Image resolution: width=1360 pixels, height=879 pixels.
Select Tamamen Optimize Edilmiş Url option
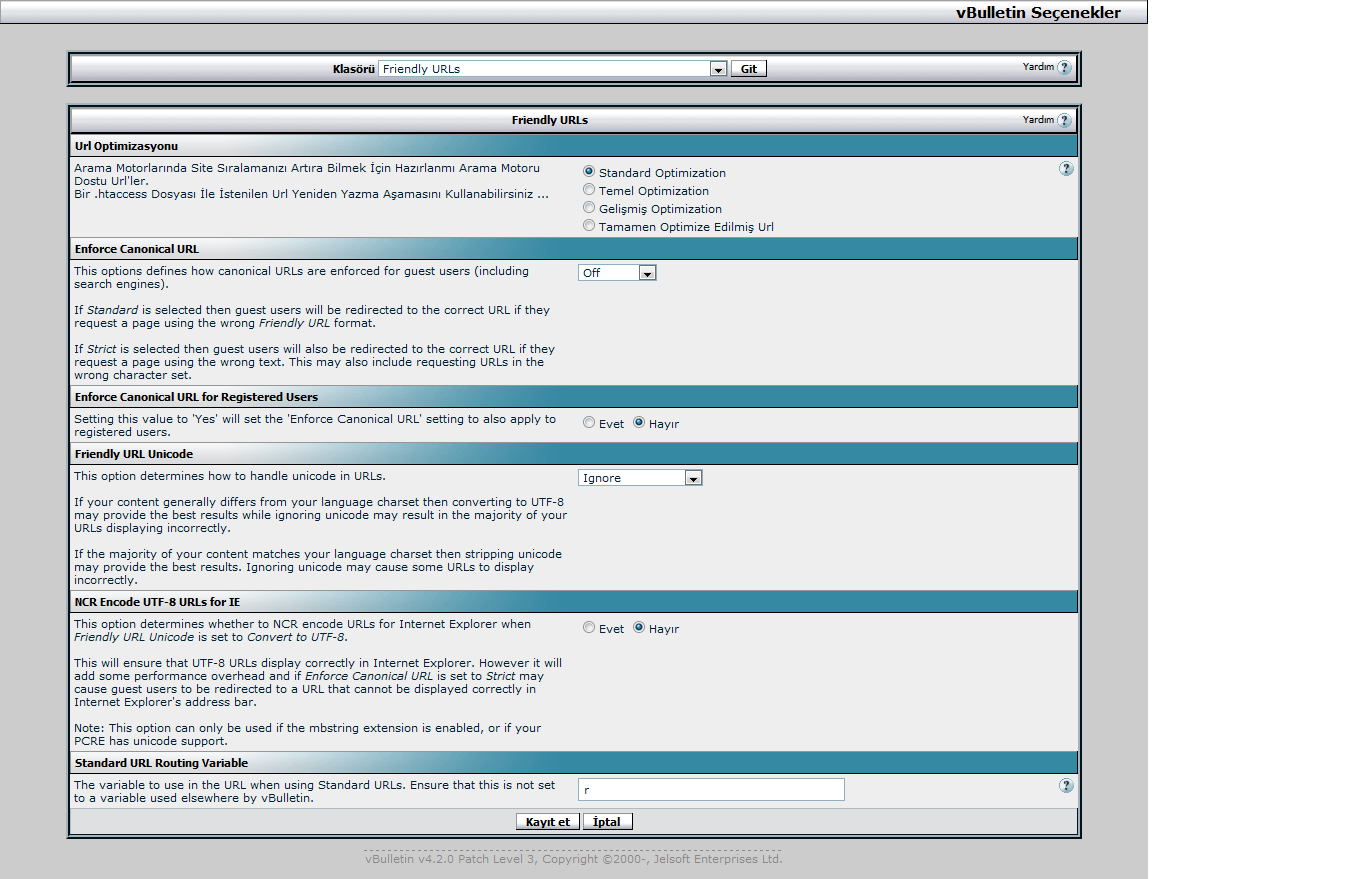589,226
